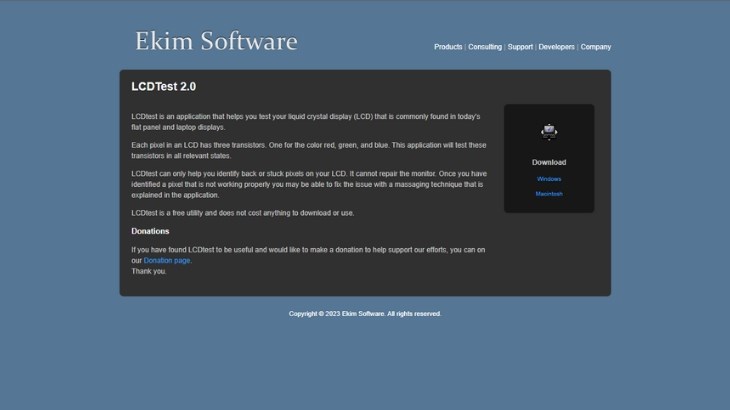Select Developers in the top navigation
This screenshot has height=410, width=730.
(x=556, y=47)
